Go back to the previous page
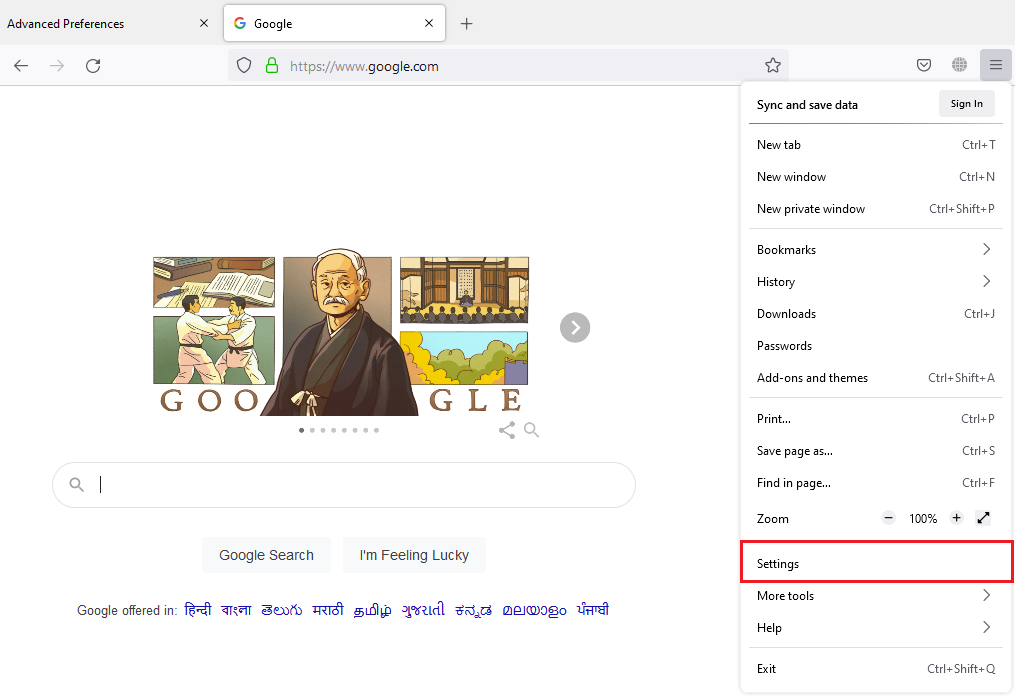This screenshot has width=1025, height=700. coord(21,65)
